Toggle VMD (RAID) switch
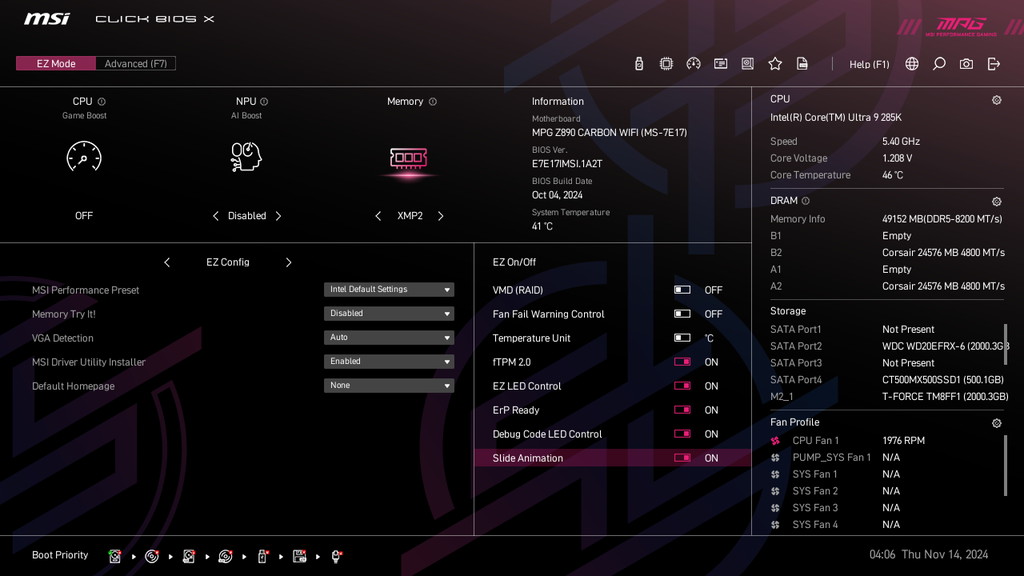 click(x=682, y=289)
